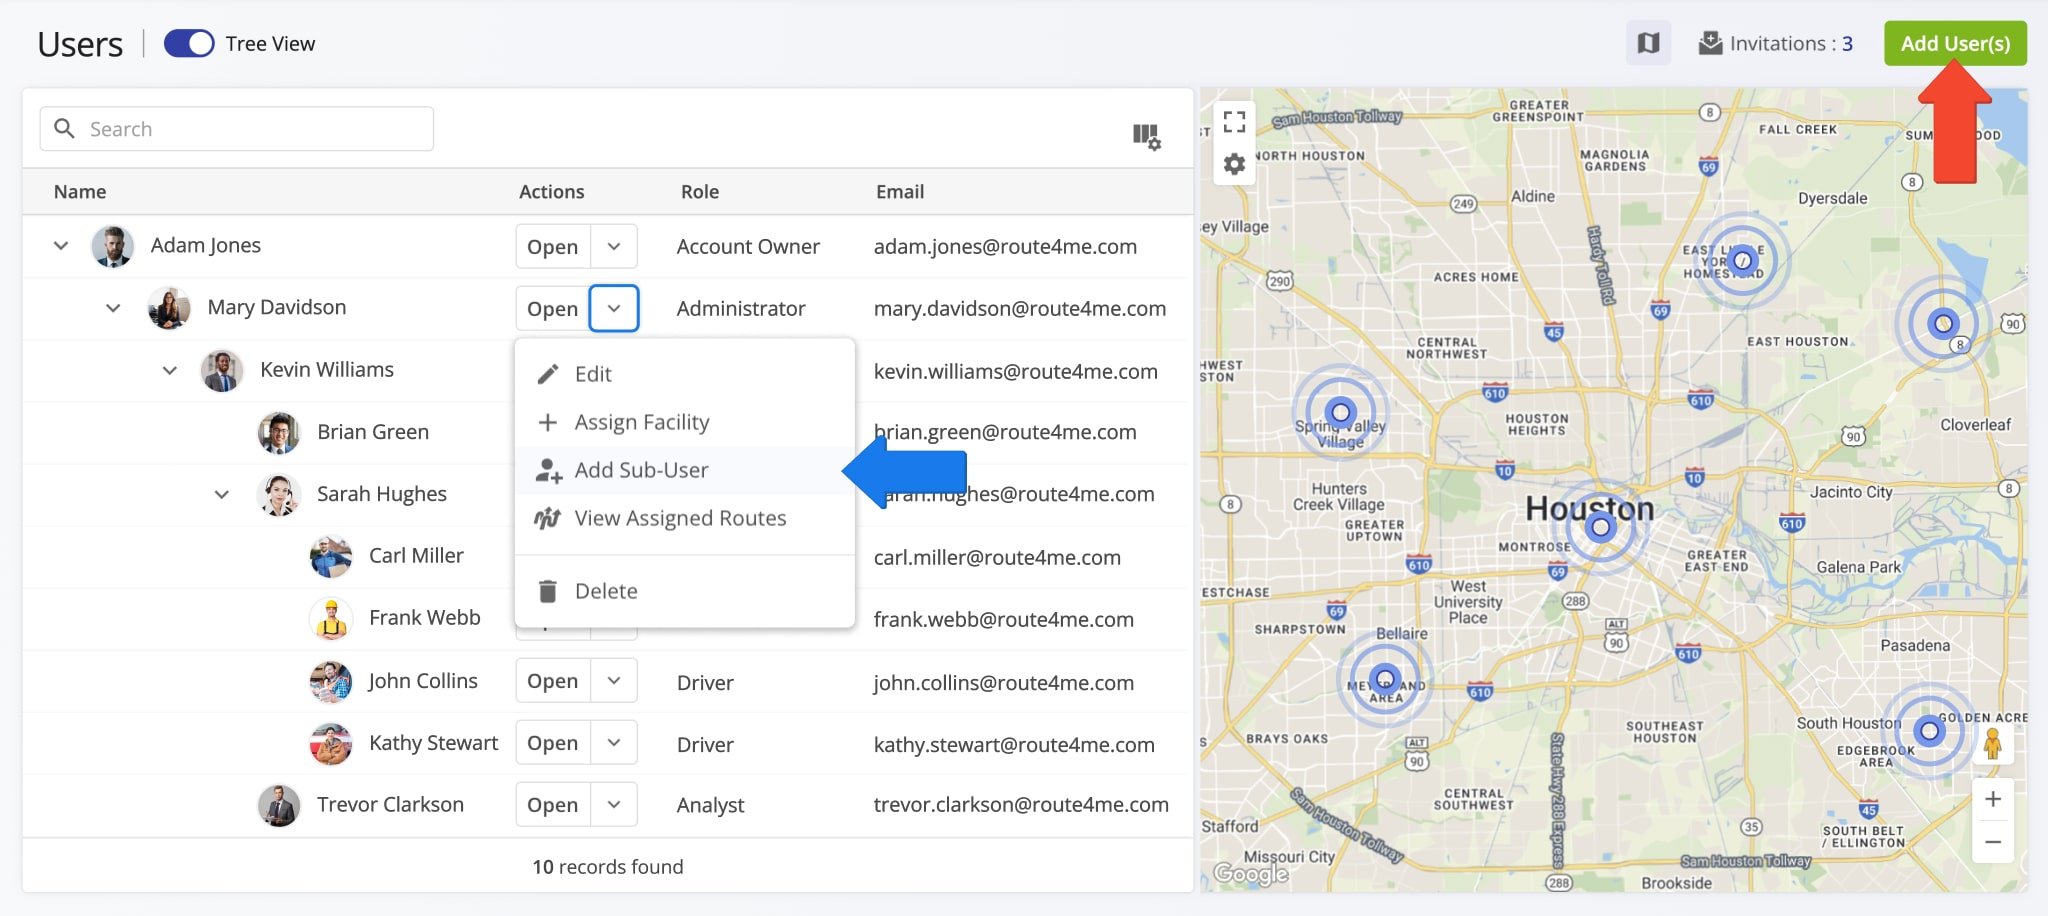Viewport: 2048px width, 916px height.
Task: Open Trevor Clarkson actions dropdown arrow
Action: click(x=614, y=805)
